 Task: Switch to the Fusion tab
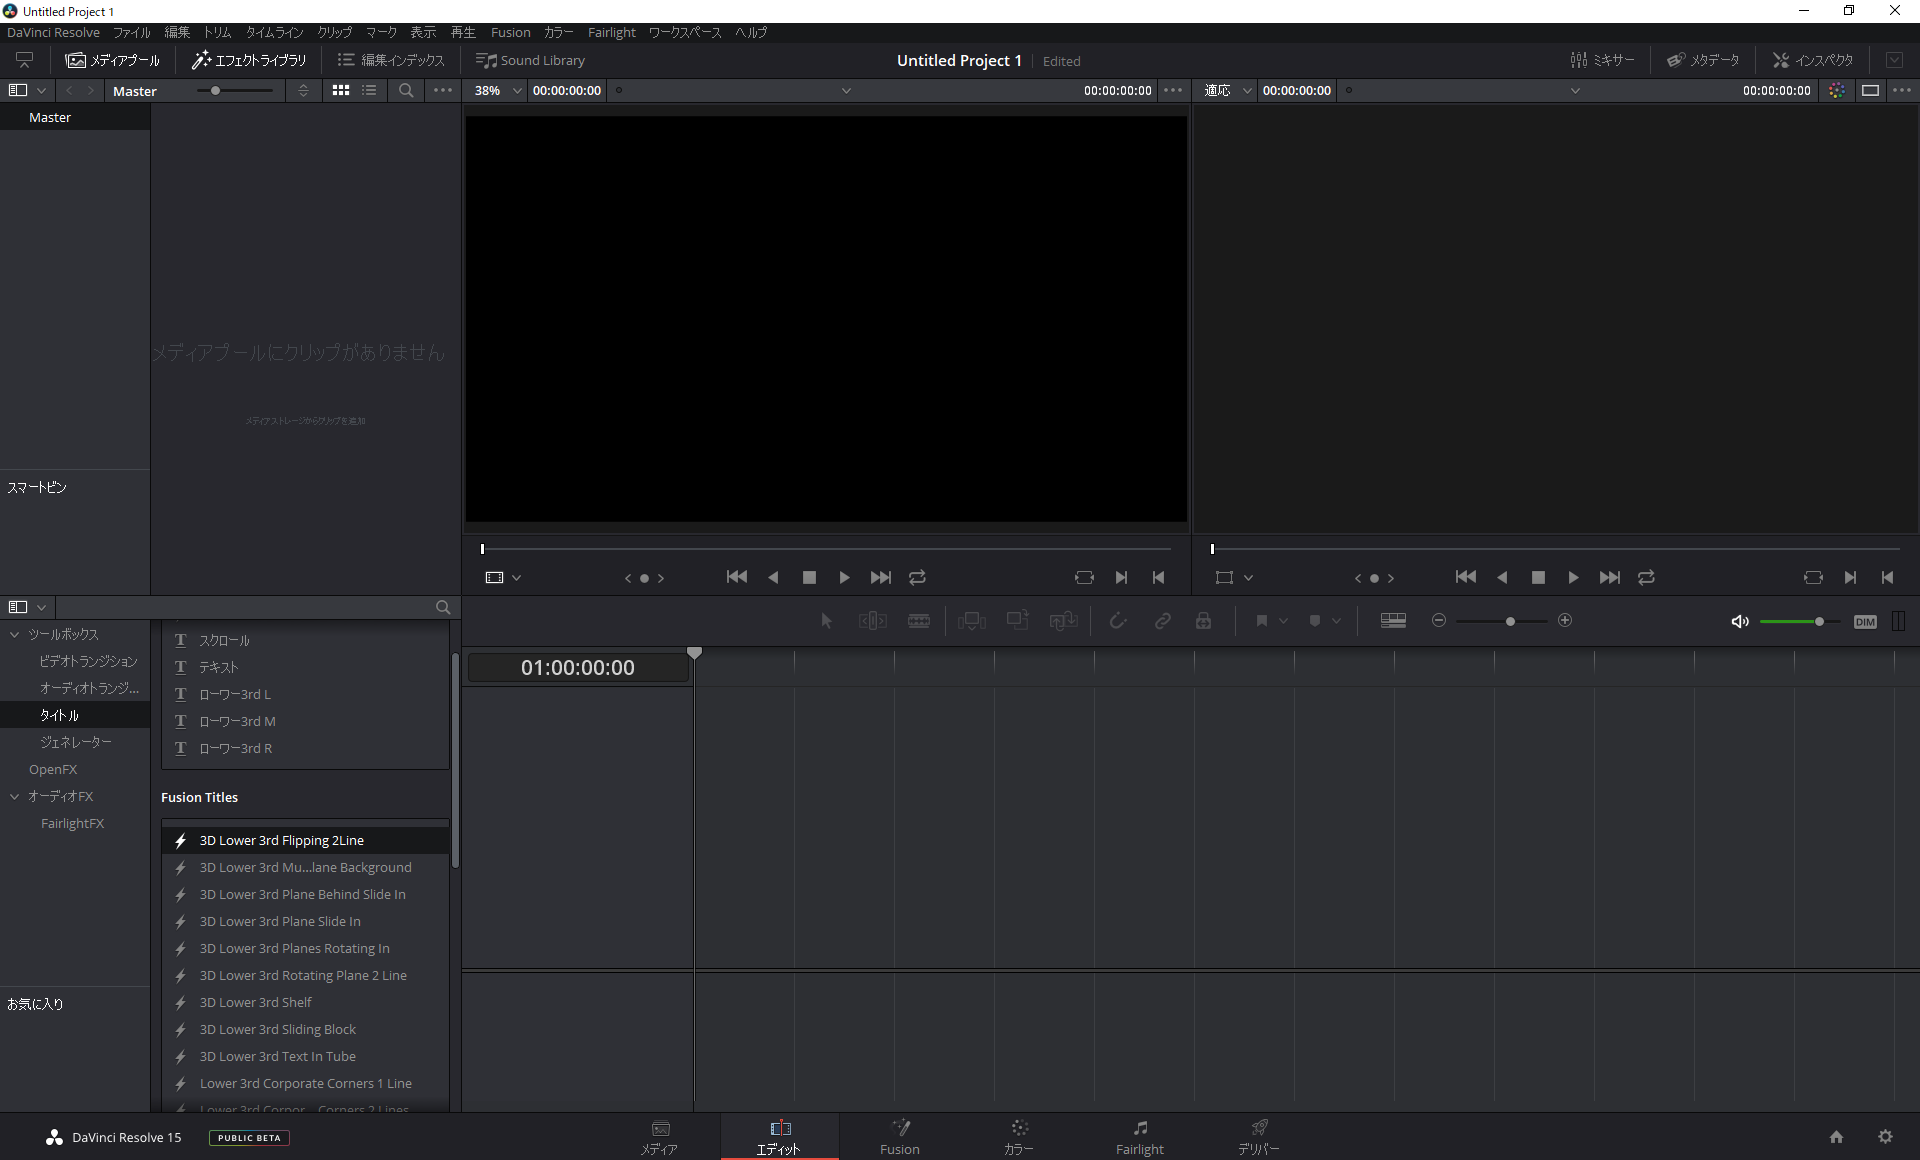click(898, 1137)
